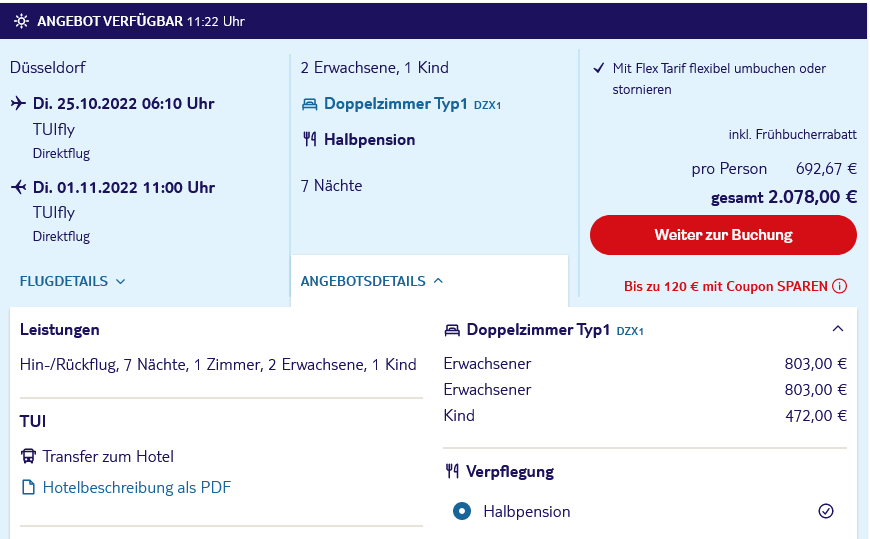Click the PDF document icon
Image resolution: width=870 pixels, height=539 pixels.
tap(28, 487)
